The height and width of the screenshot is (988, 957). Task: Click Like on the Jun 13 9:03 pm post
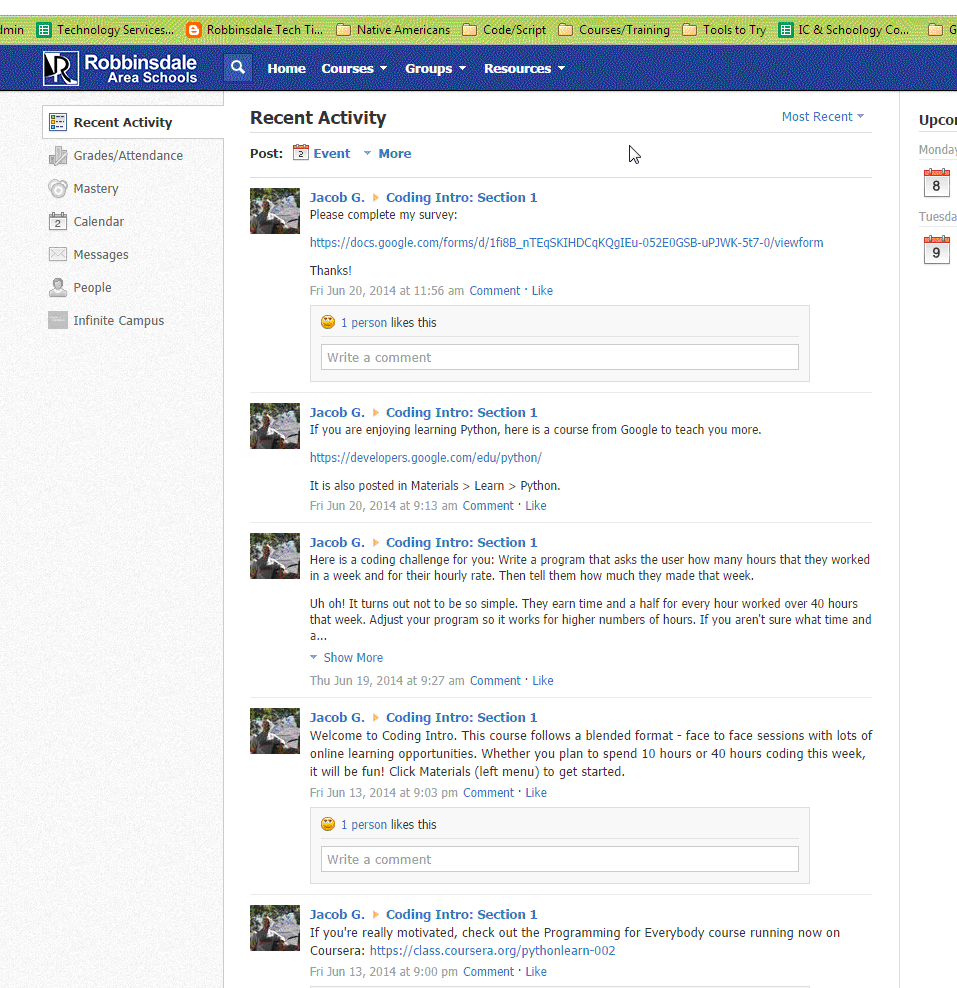pos(536,793)
